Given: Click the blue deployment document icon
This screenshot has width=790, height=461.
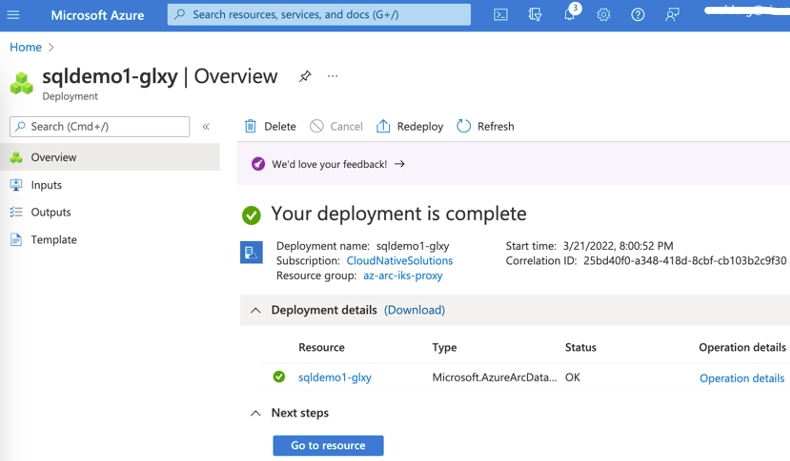Looking at the screenshot, I should pos(251,252).
